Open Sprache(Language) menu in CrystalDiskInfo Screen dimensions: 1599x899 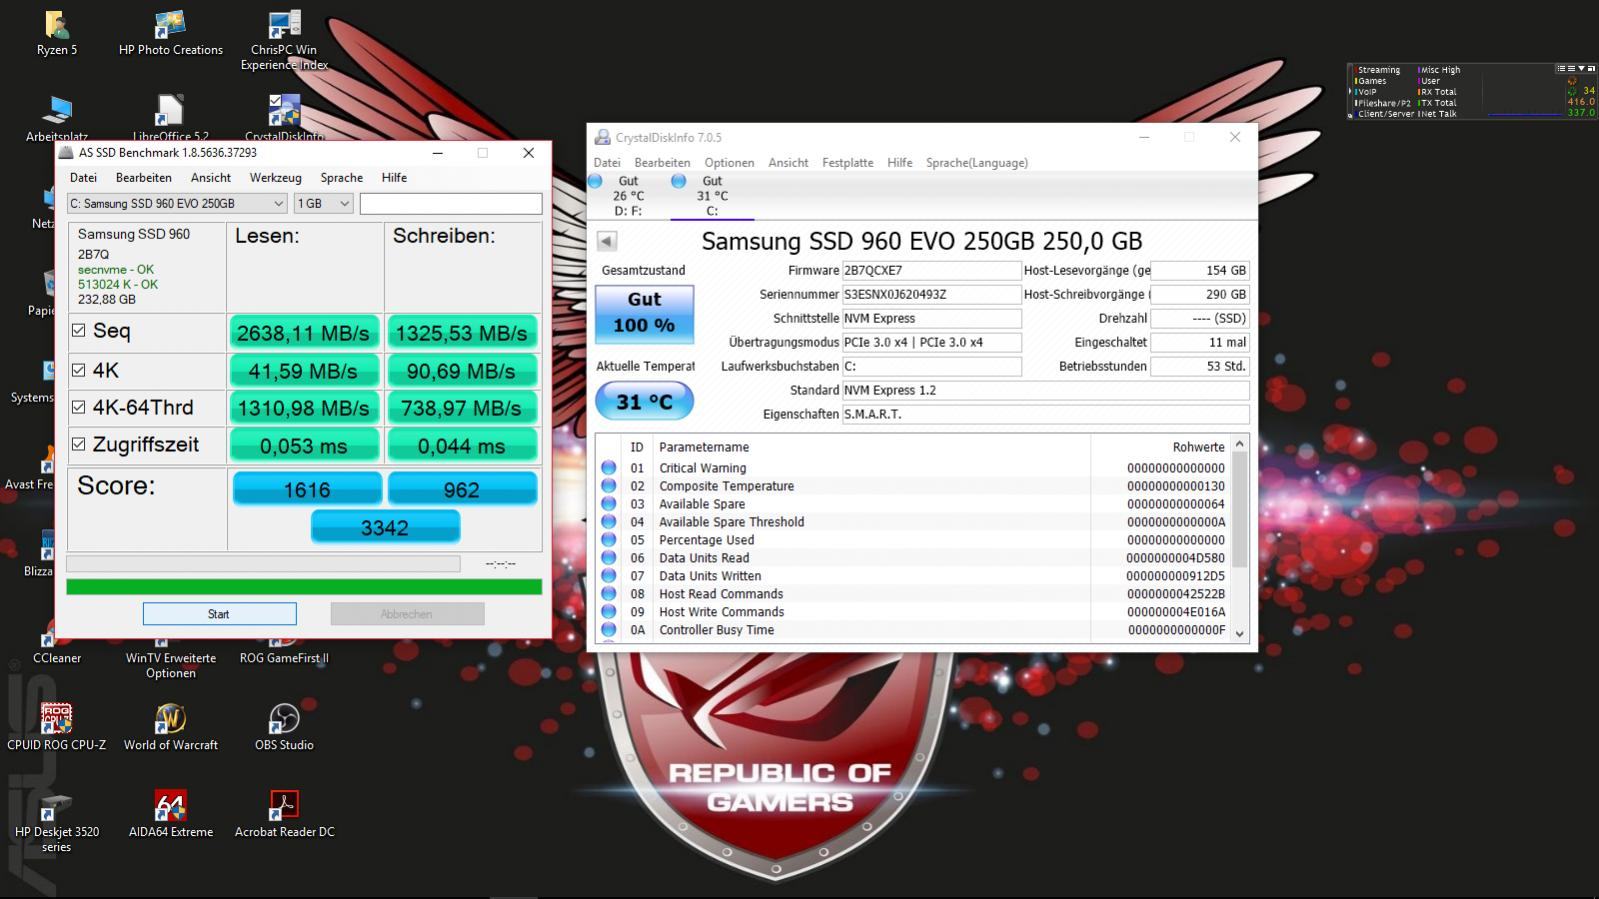click(x=976, y=162)
